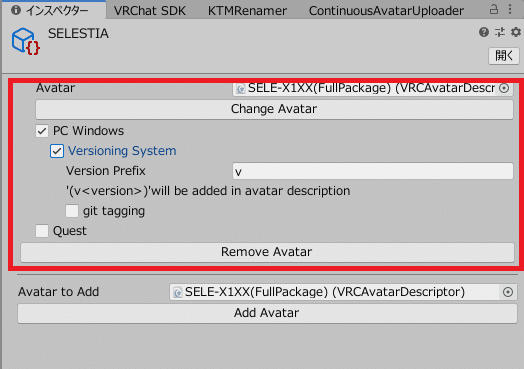Switch to the ContinuousAvatarUploader tab
Screen dimensions: 524x369
point(386,11)
